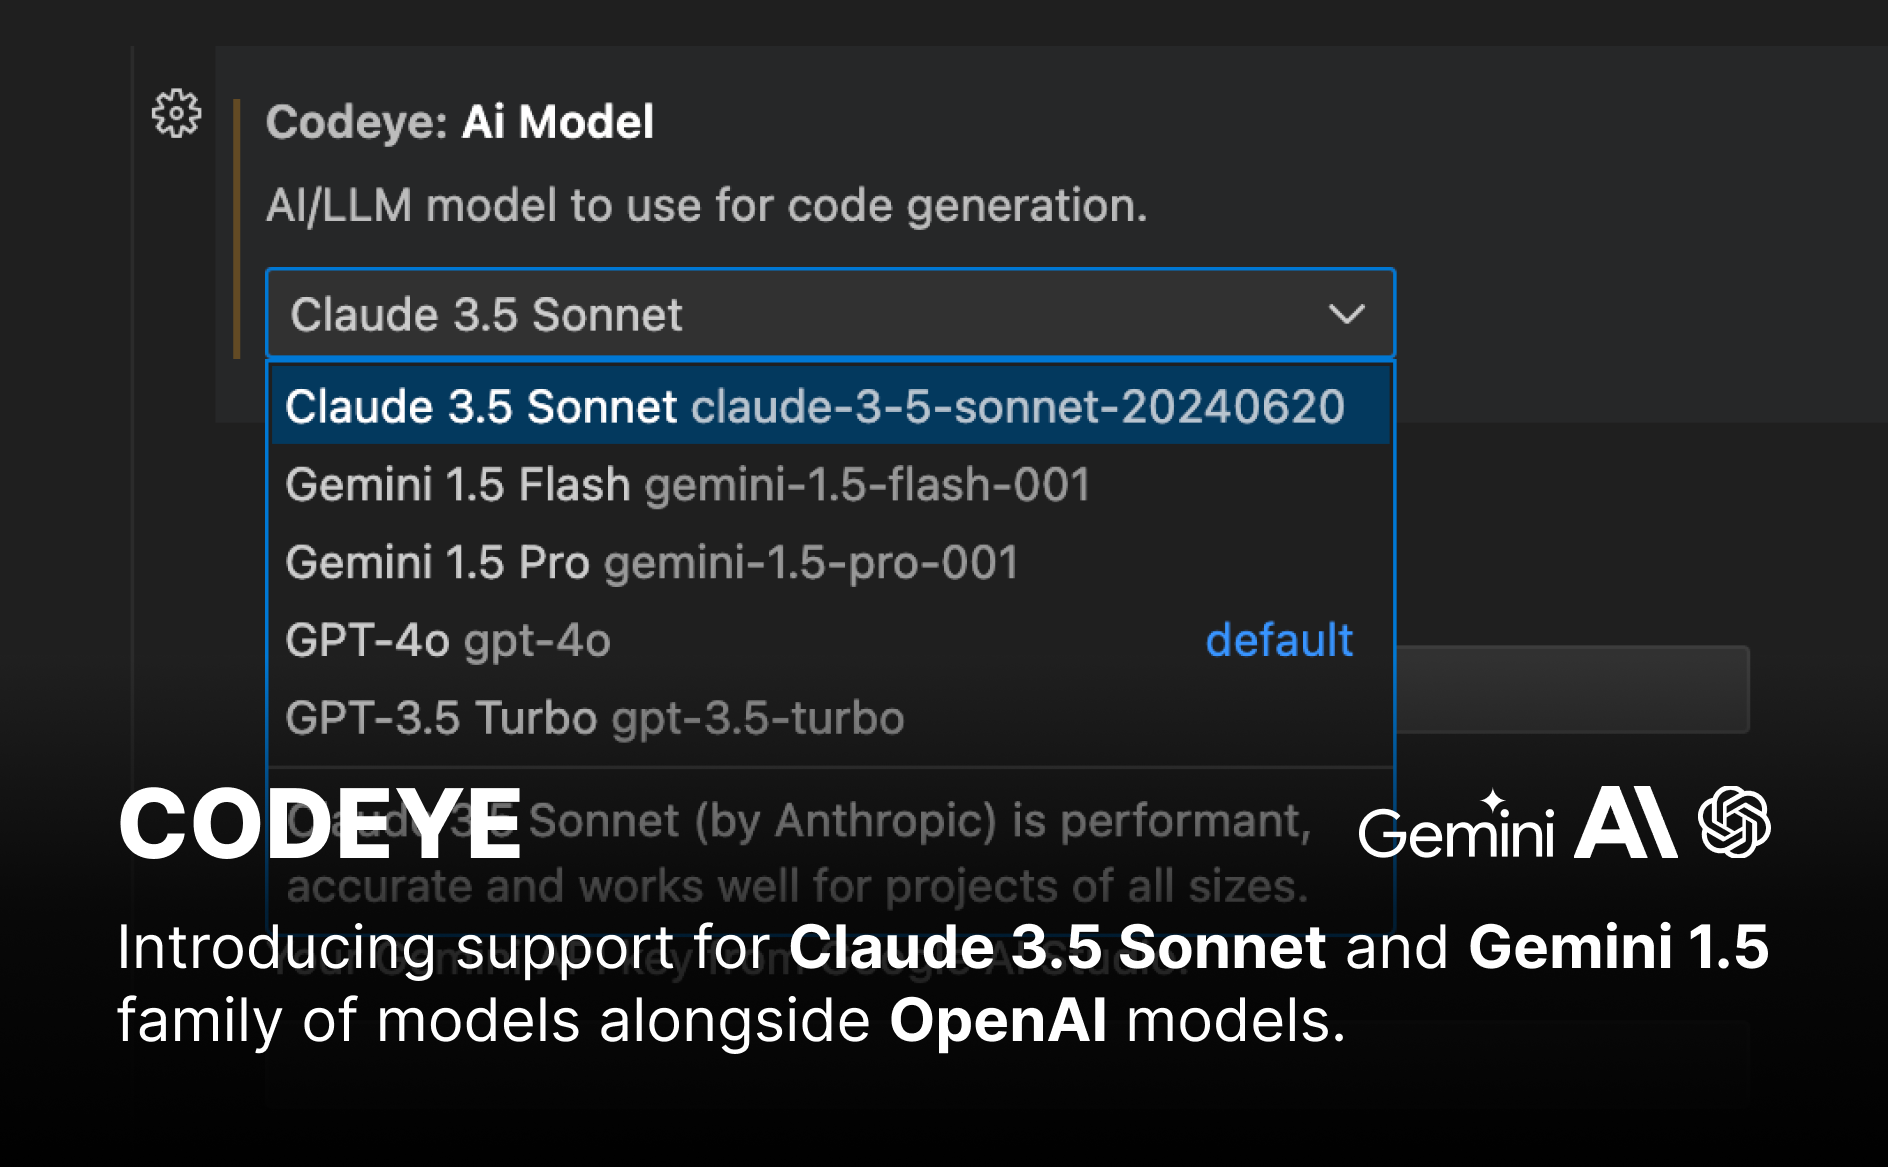Click the settings gear icon
The width and height of the screenshot is (1888, 1167).
pos(176,113)
